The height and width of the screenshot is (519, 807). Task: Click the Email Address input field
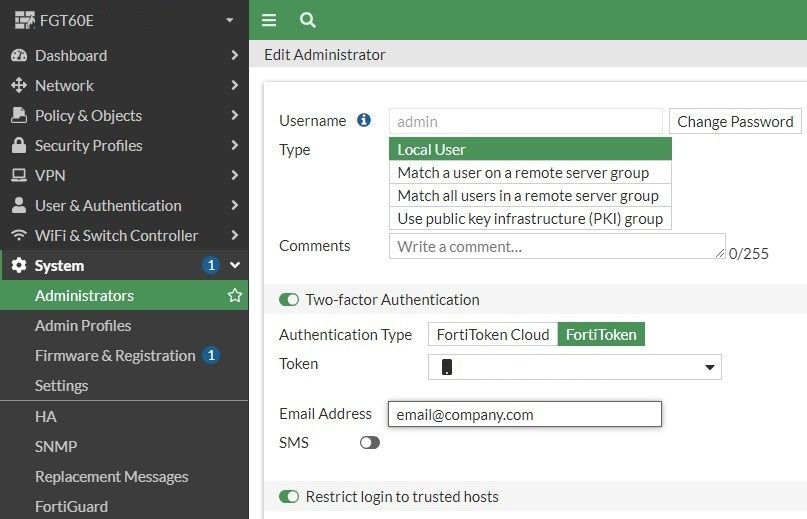point(524,414)
